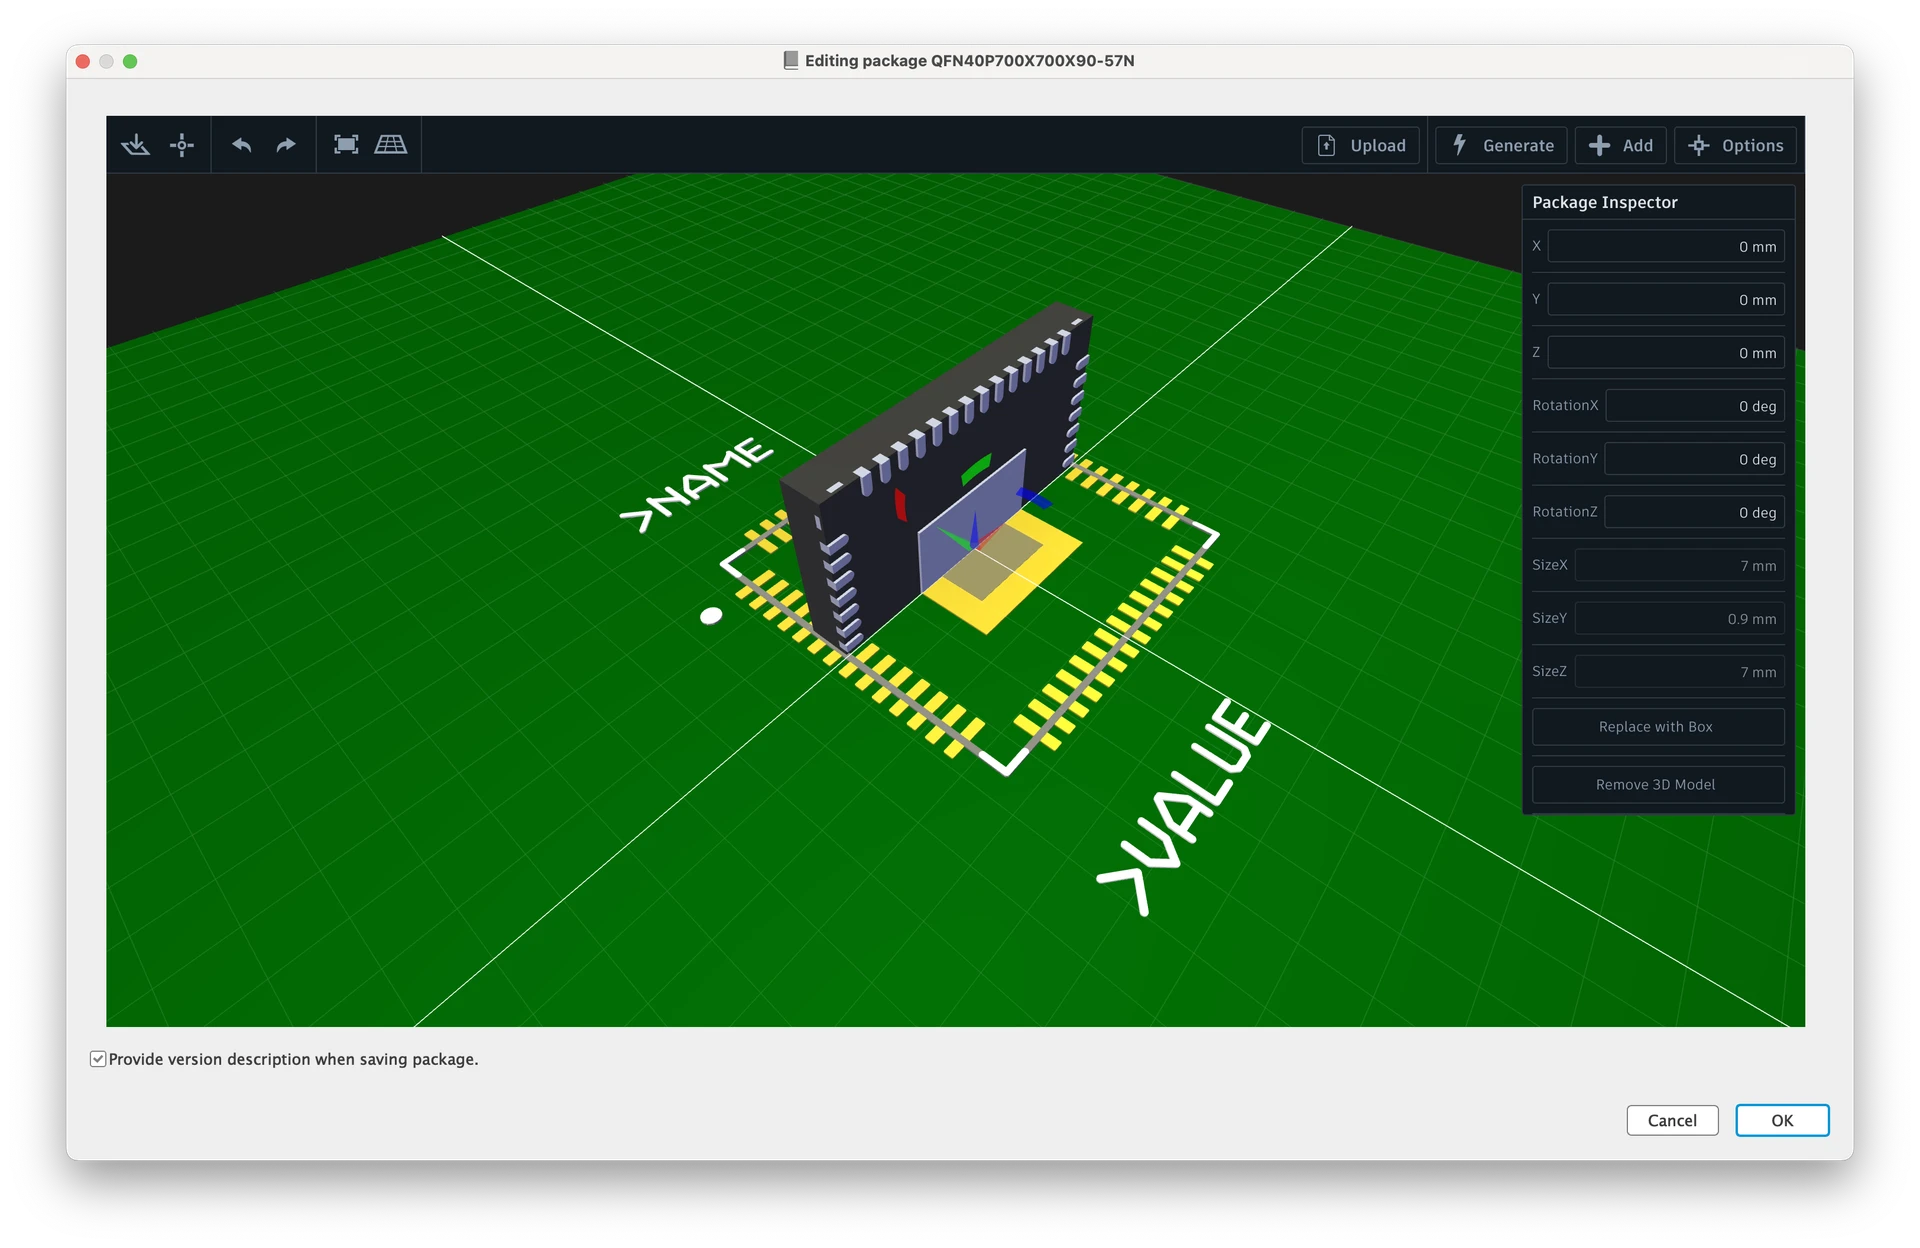The width and height of the screenshot is (1920, 1248).
Task: Click the Z offset input field
Action: coord(1665,353)
